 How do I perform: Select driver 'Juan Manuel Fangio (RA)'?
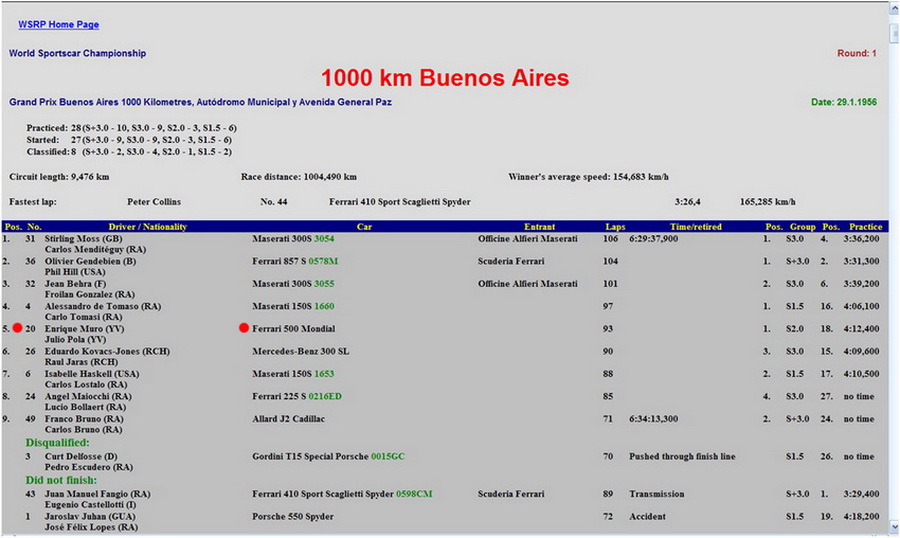pos(98,494)
